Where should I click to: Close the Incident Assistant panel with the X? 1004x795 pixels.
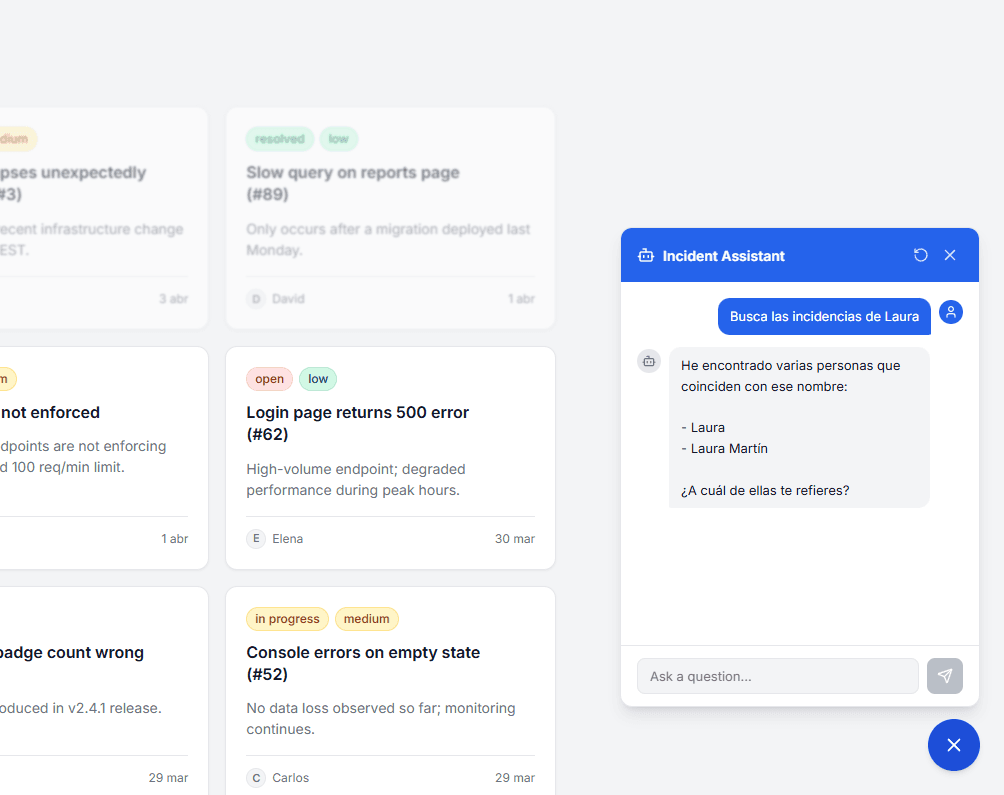point(949,255)
